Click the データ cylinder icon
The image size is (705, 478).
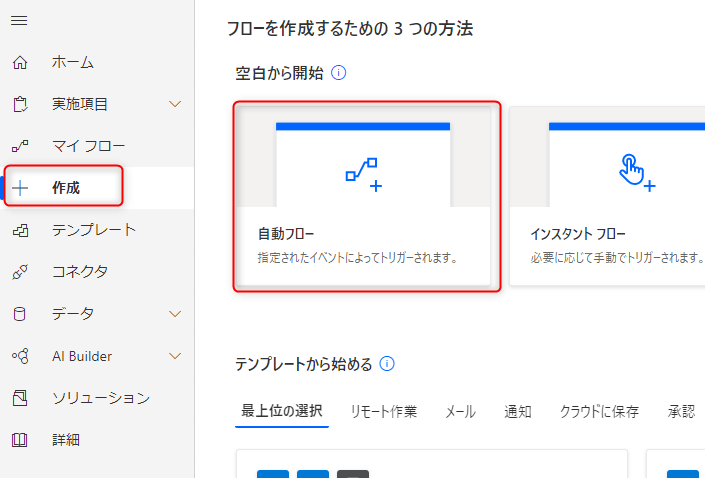click(20, 314)
